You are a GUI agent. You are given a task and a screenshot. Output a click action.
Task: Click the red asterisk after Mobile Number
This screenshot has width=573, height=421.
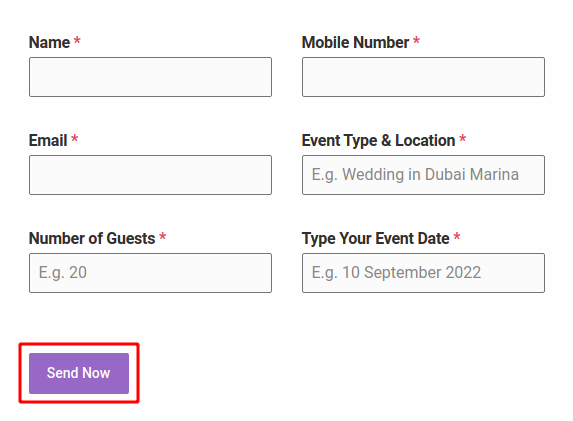tap(416, 40)
